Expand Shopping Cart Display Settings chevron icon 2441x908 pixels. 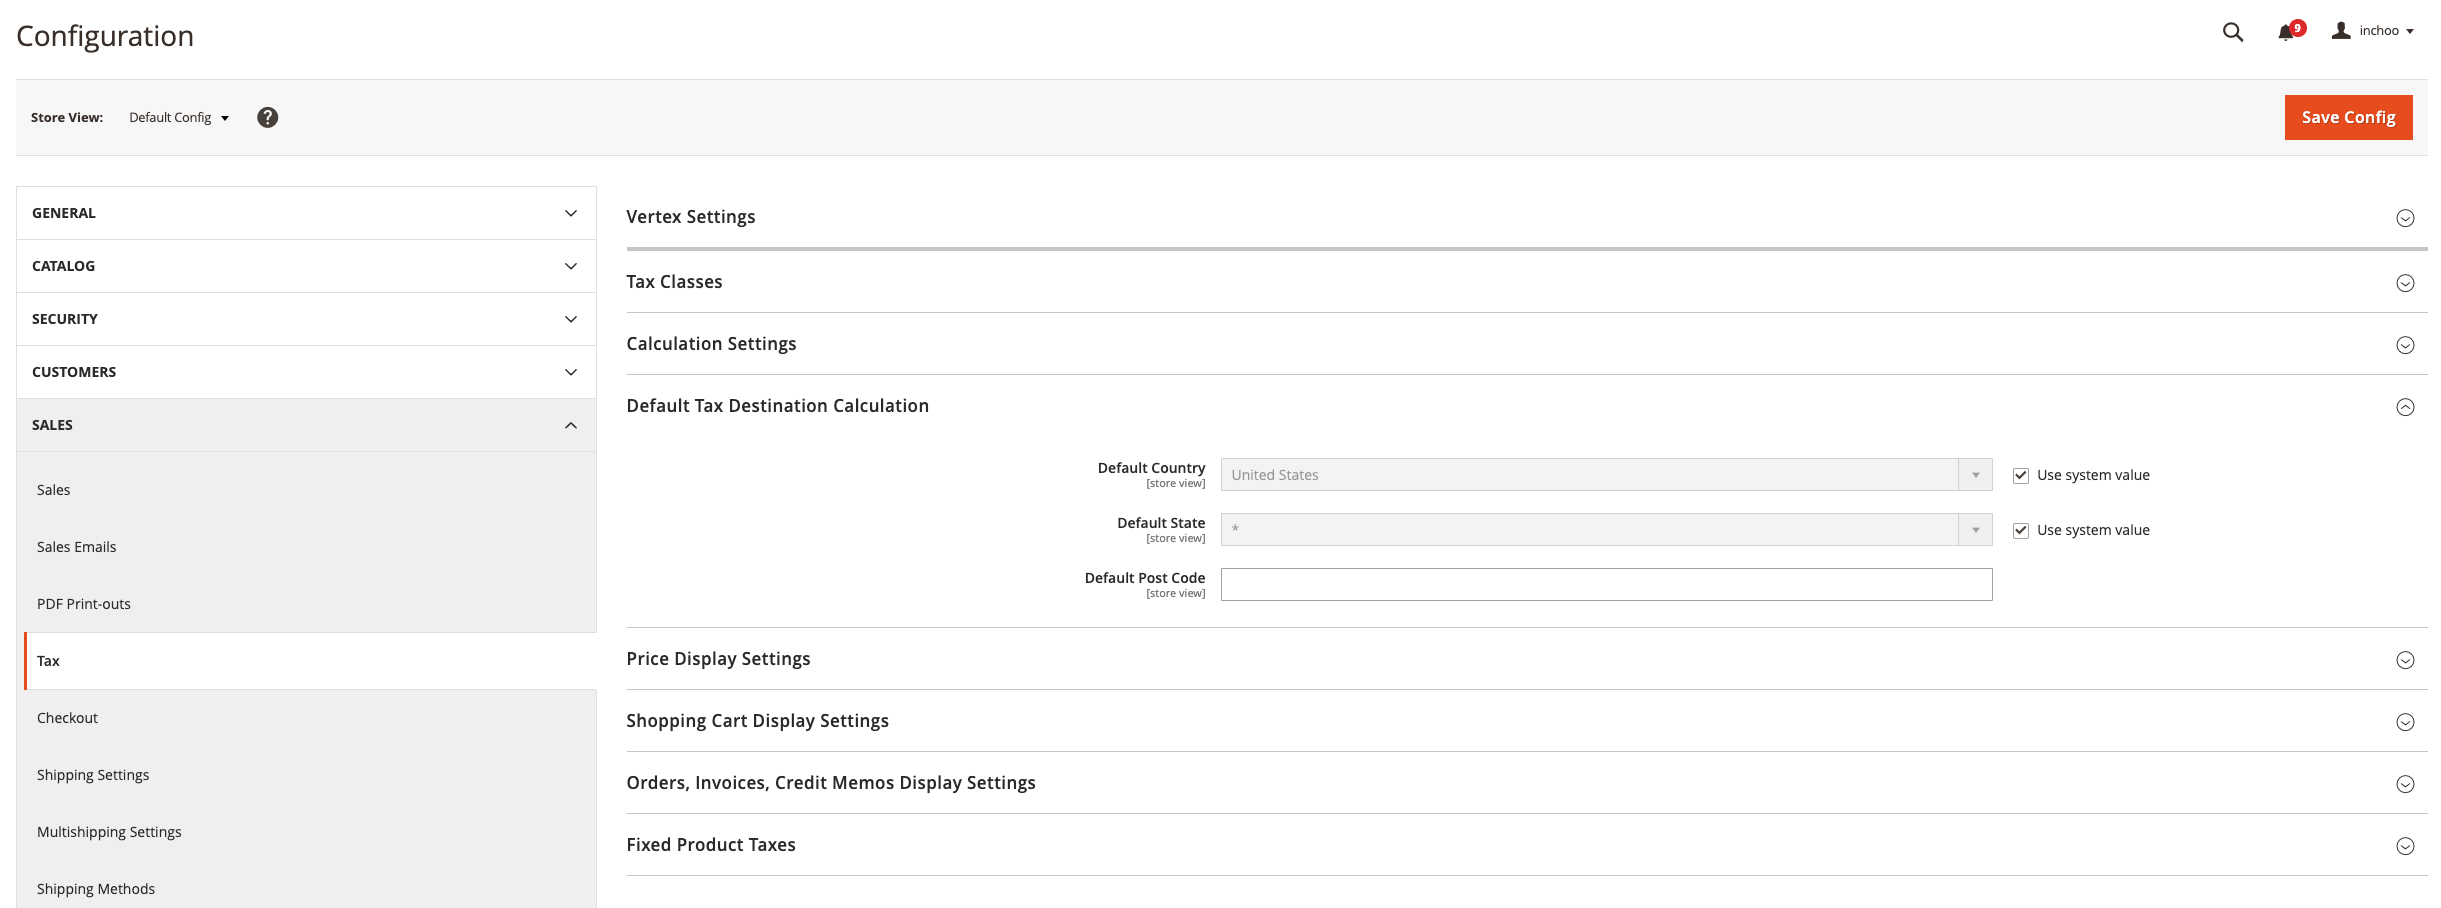click(x=2405, y=722)
